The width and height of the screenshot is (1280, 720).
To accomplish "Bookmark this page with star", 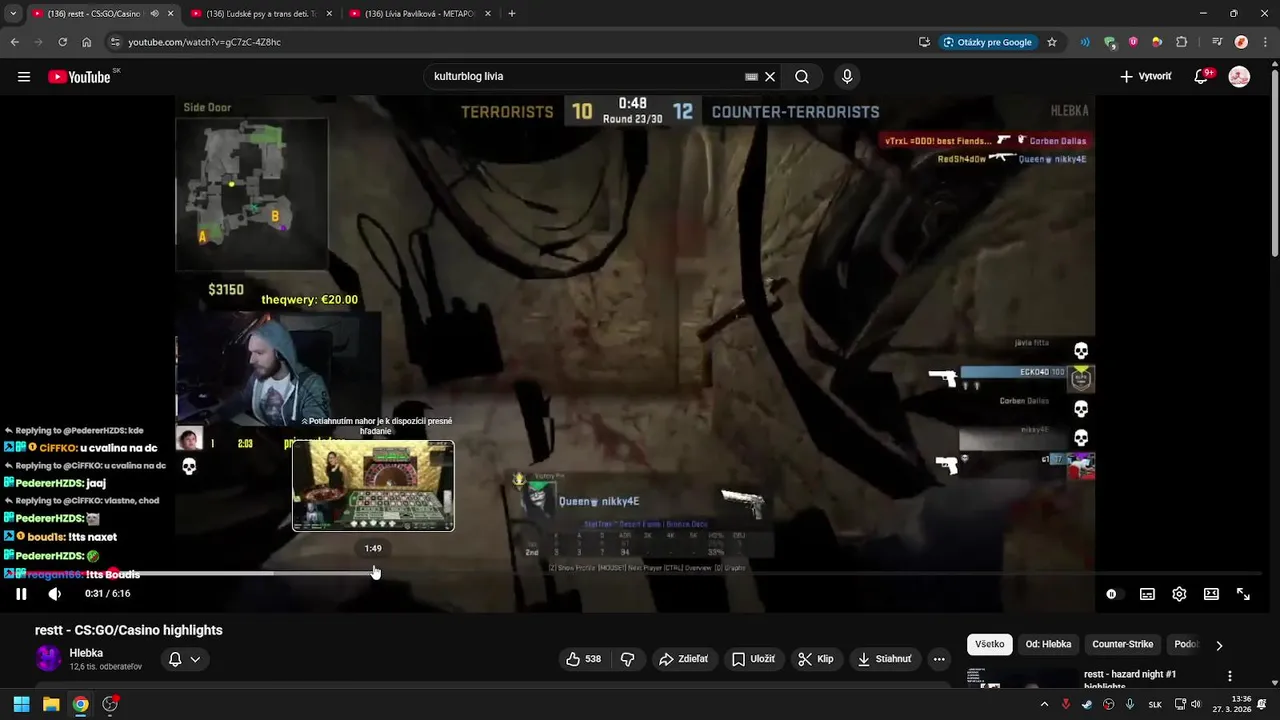I will 1052,42.
